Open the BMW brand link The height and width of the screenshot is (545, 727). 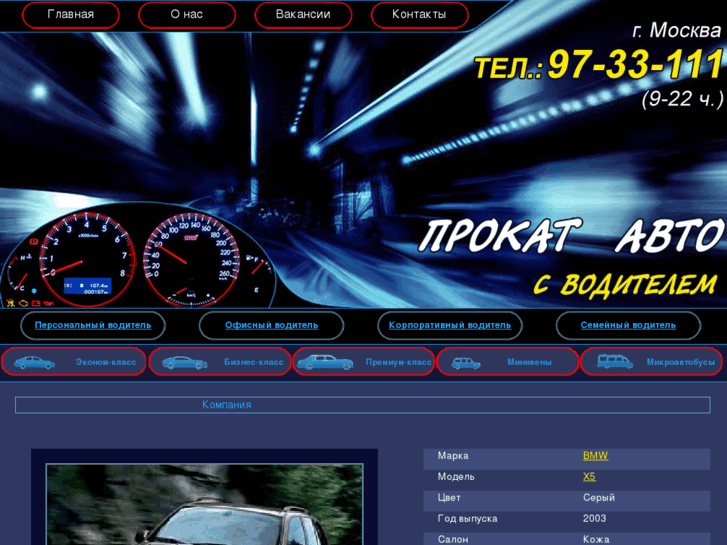pyautogui.click(x=595, y=455)
